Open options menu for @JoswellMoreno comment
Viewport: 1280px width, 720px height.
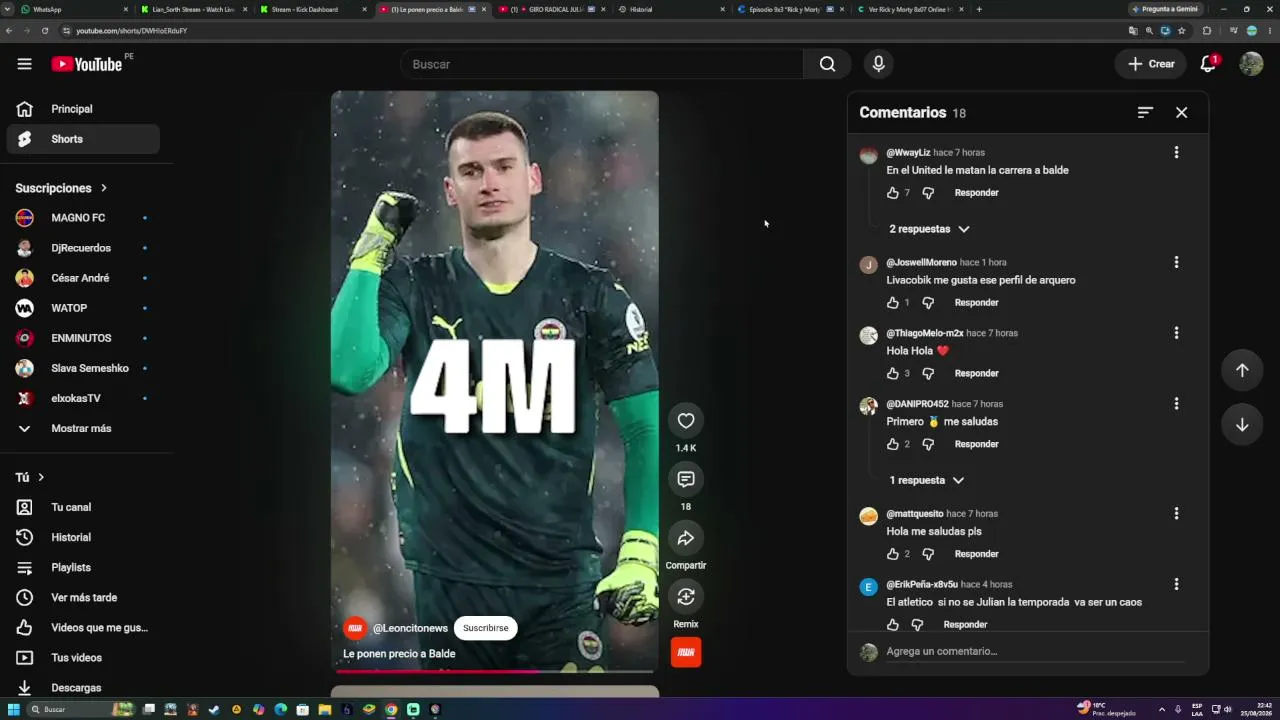click(1176, 263)
